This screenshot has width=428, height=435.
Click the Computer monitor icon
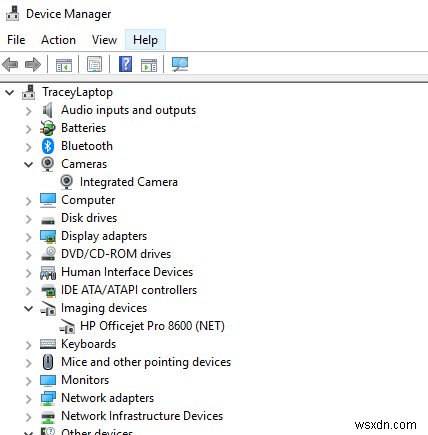[x=48, y=200]
